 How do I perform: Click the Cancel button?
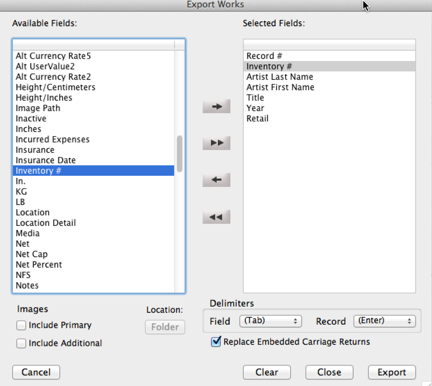coord(36,372)
